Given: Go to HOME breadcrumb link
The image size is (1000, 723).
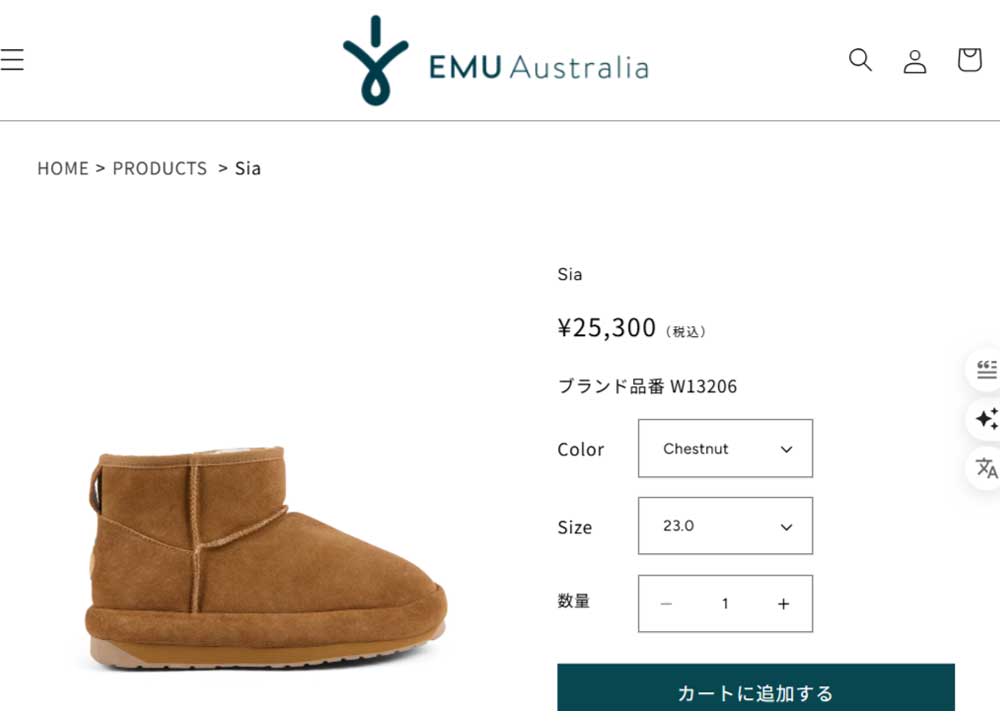Looking at the screenshot, I should (x=62, y=168).
